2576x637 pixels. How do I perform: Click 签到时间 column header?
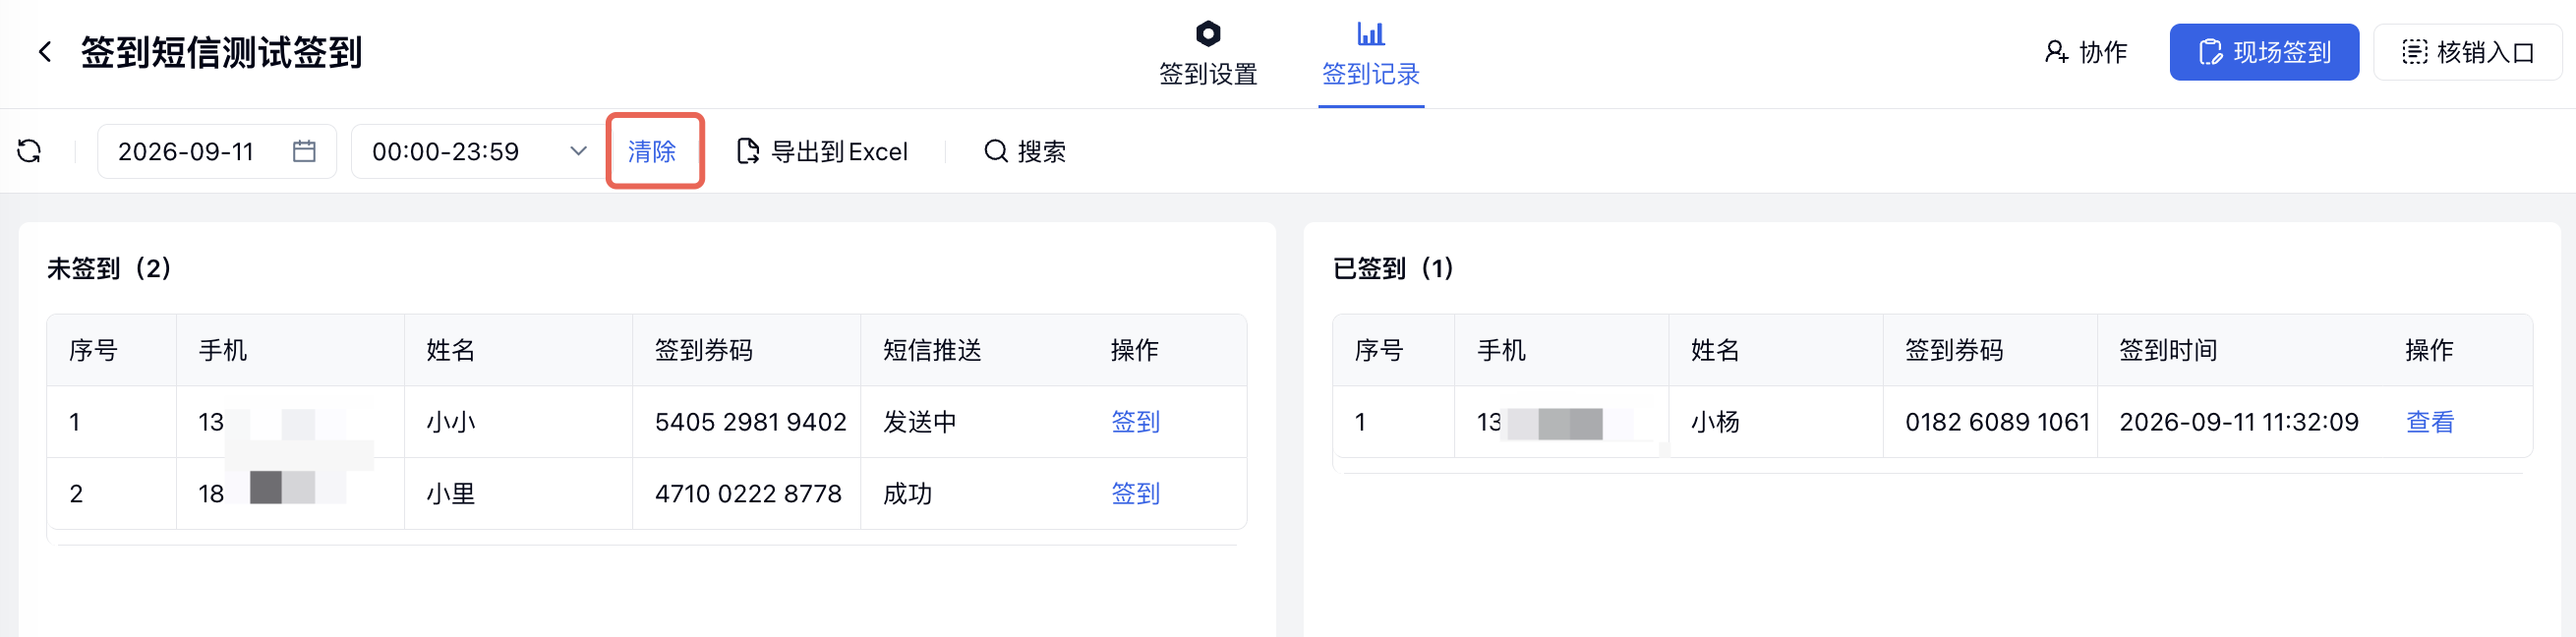tap(2168, 350)
